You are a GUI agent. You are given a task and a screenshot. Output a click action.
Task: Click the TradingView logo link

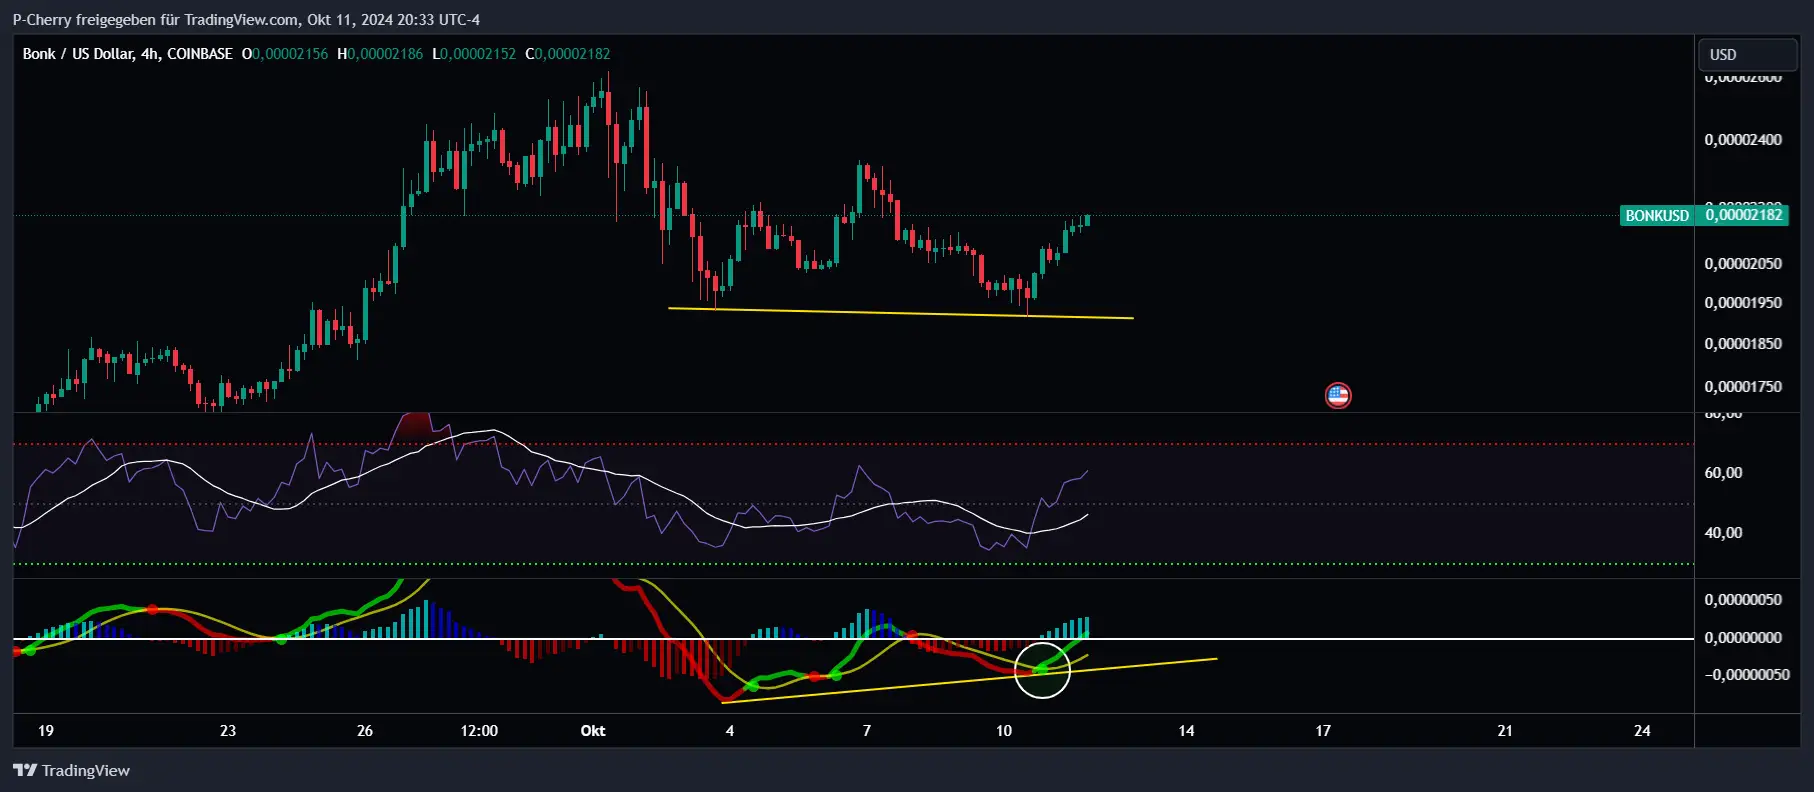(71, 770)
